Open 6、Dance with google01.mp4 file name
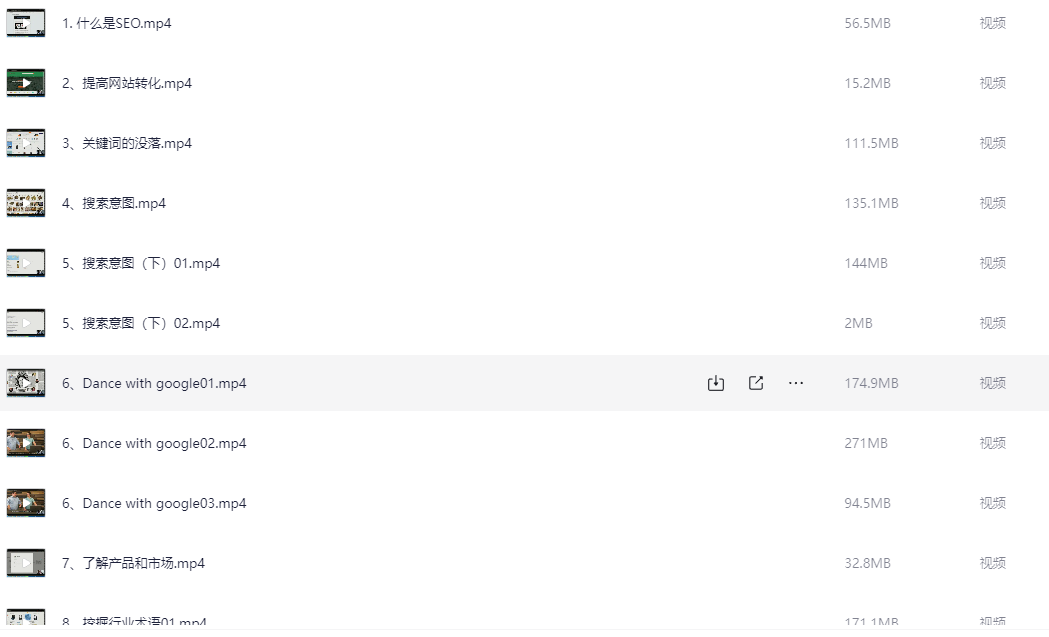 (x=154, y=383)
